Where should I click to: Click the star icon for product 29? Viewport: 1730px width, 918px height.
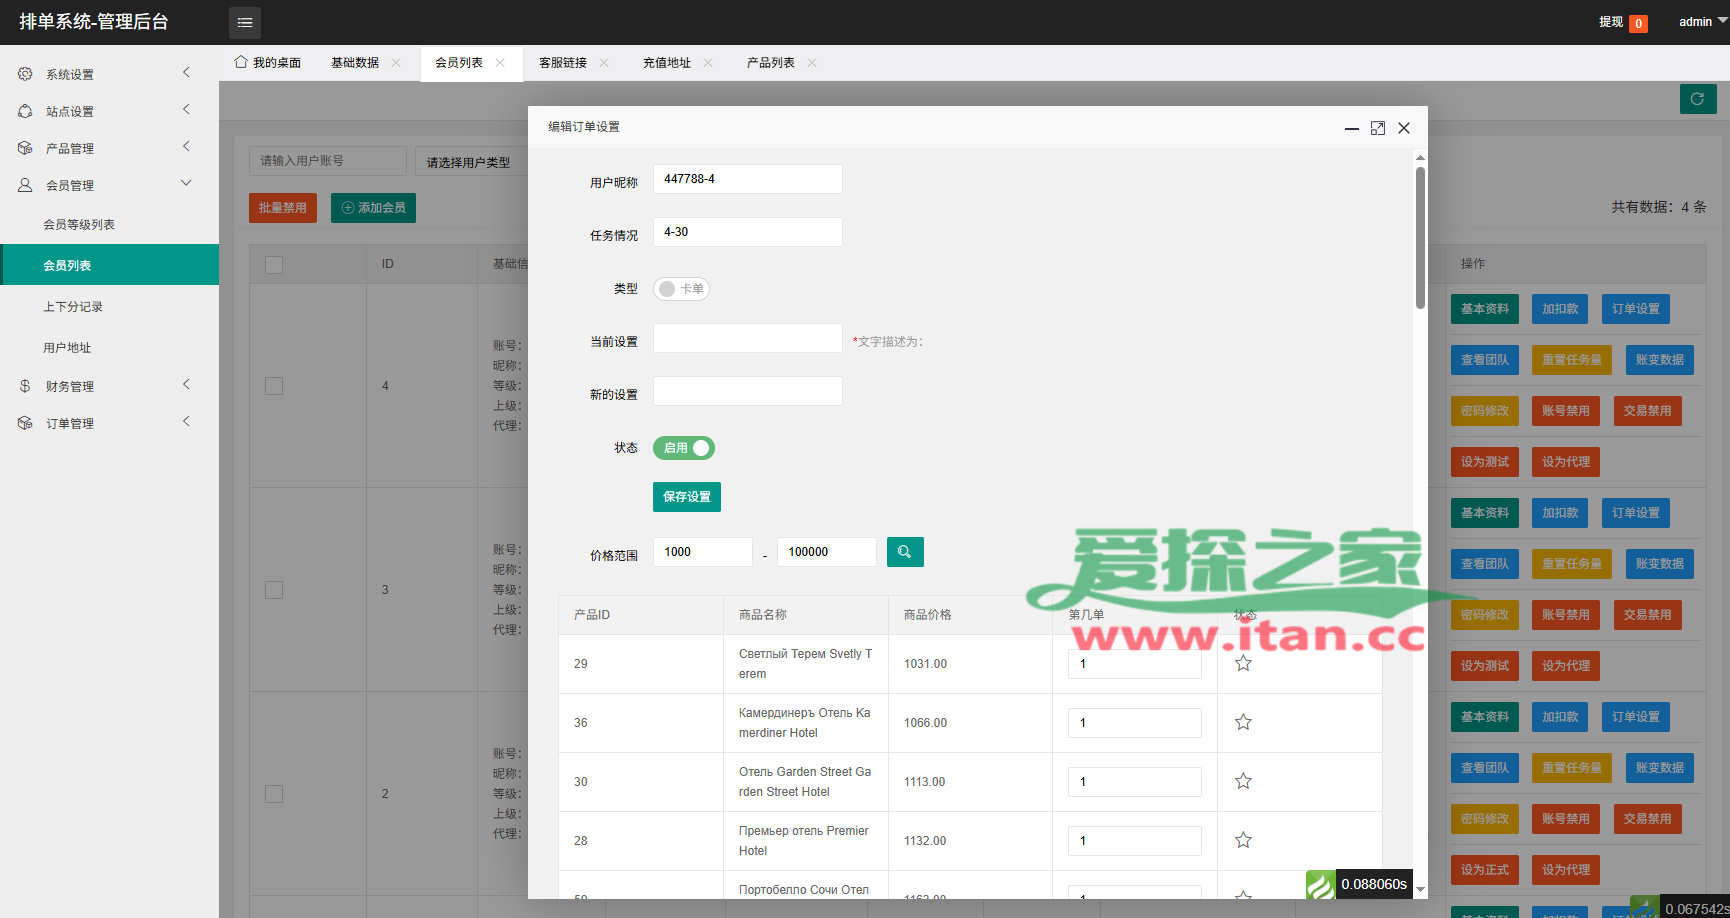(1243, 663)
